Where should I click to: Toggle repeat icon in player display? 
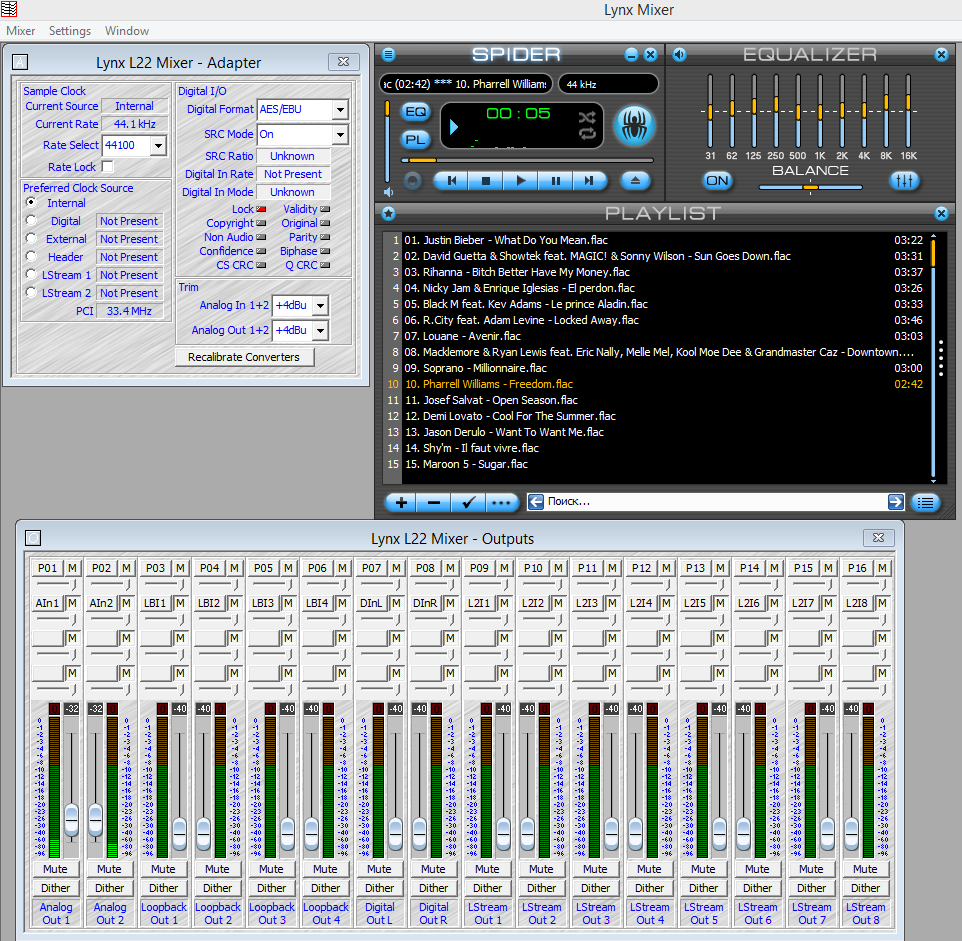(587, 133)
